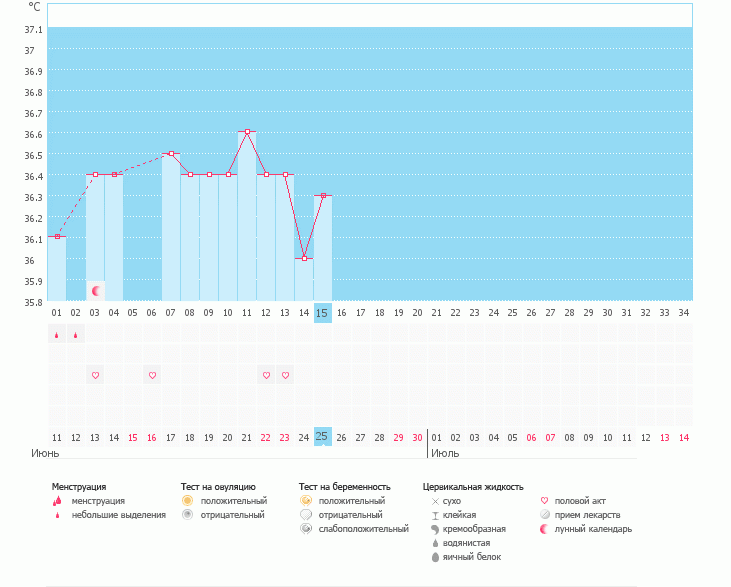Select highlighted cycle day 15
731x587 pixels.
322,313
